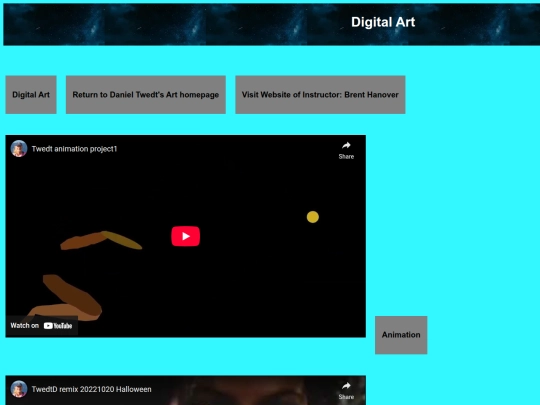Open channel avatar on Twedt animation project1 video
Viewport: 540px width, 405px height.
point(19,149)
